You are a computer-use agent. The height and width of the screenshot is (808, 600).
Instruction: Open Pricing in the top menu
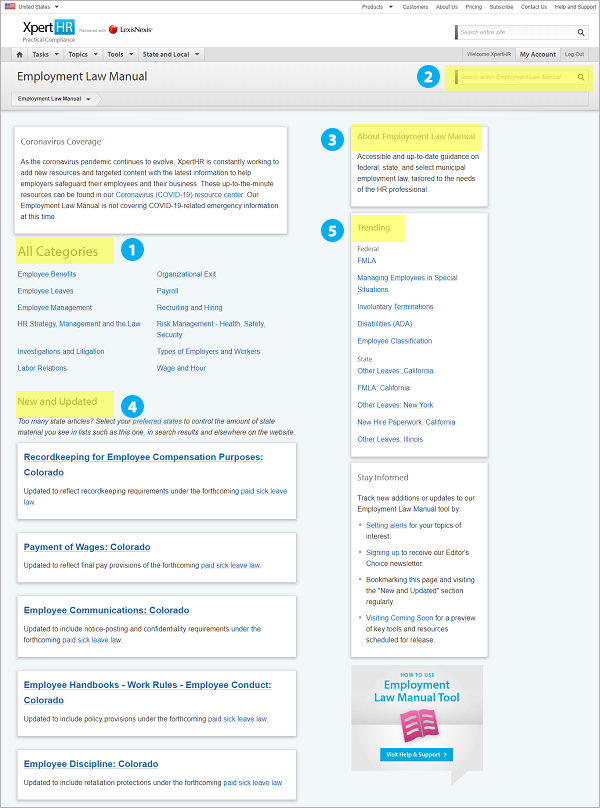pyautogui.click(x=474, y=7)
